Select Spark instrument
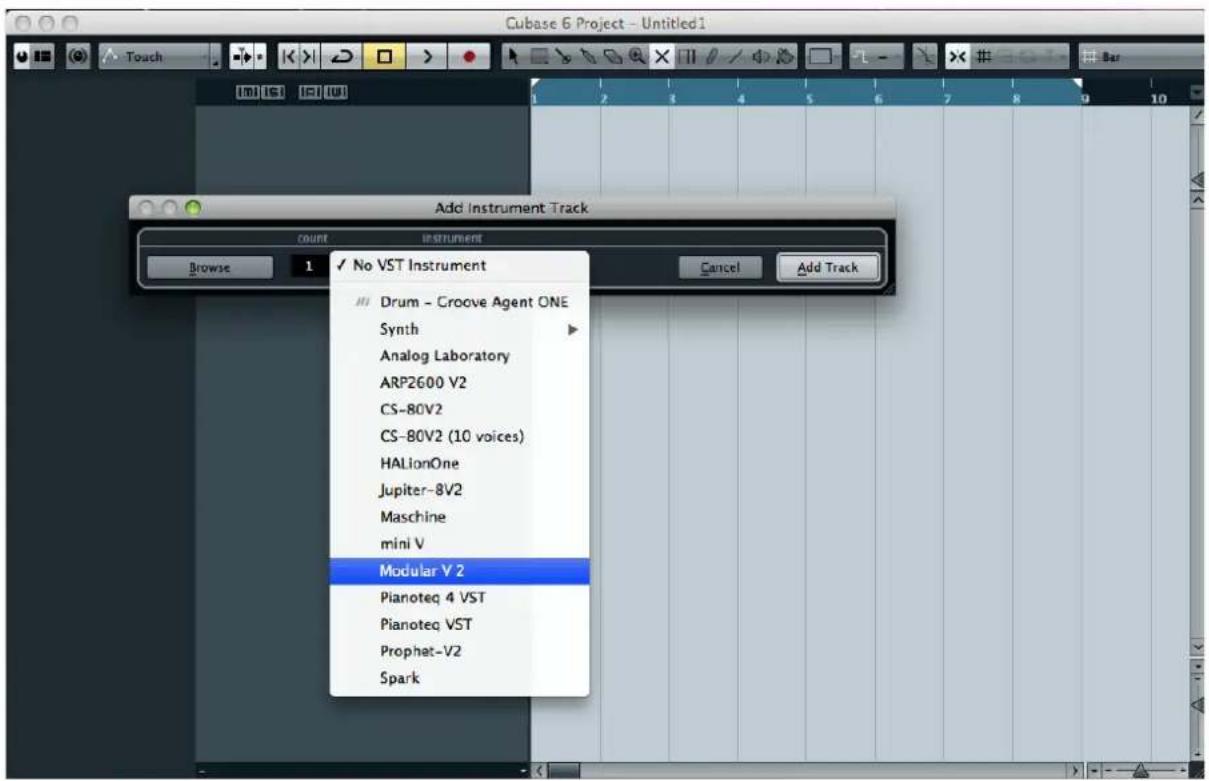The image size is (1209, 781). [459, 678]
